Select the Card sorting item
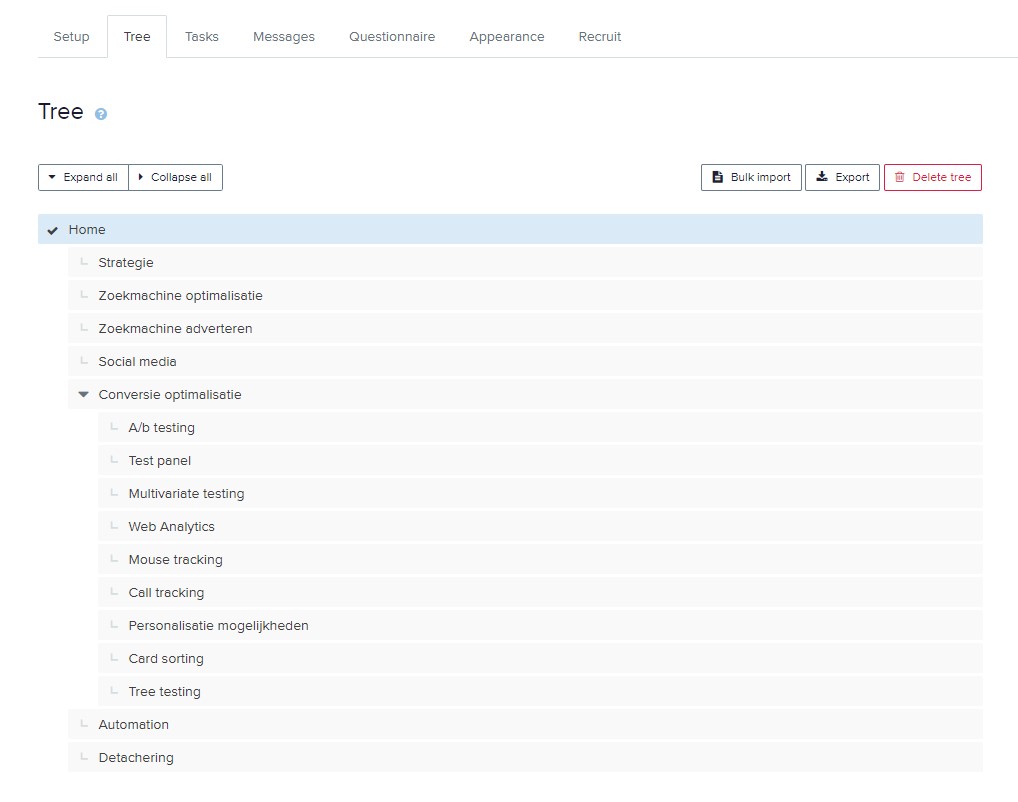The image size is (1018, 802). click(165, 659)
